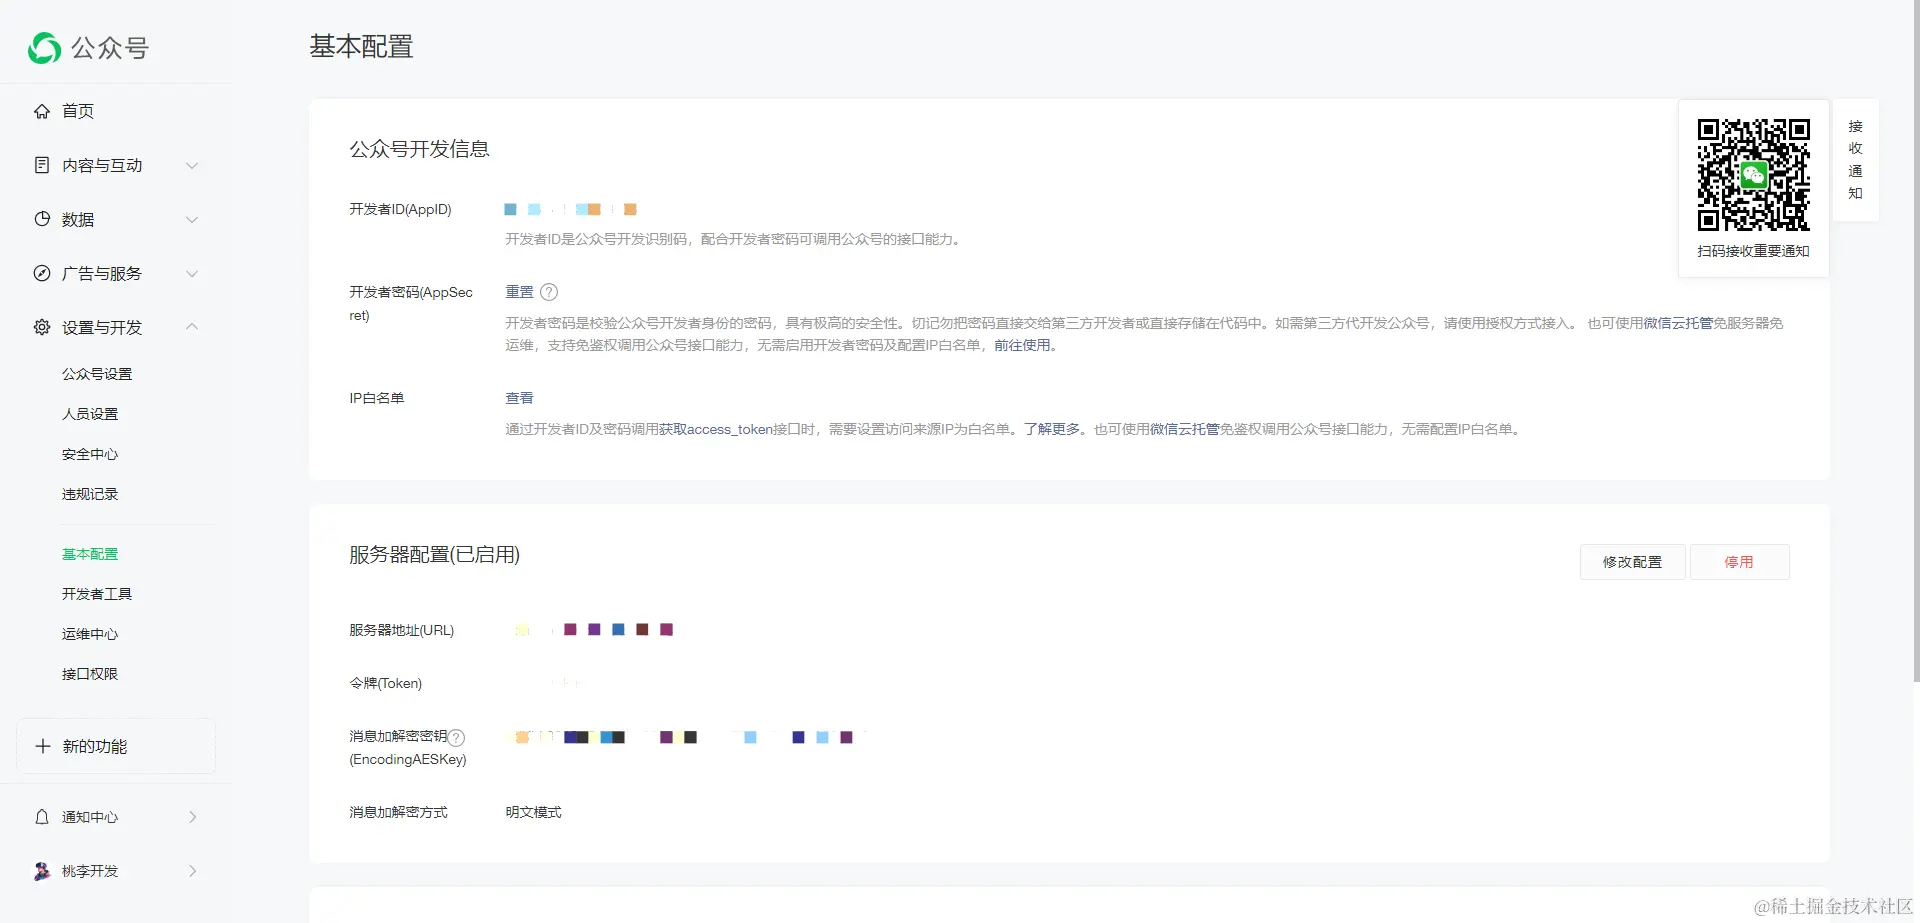Viewport: 1920px width, 923px height.
Task: Click the 广告与服务 icon
Action: tap(41, 273)
